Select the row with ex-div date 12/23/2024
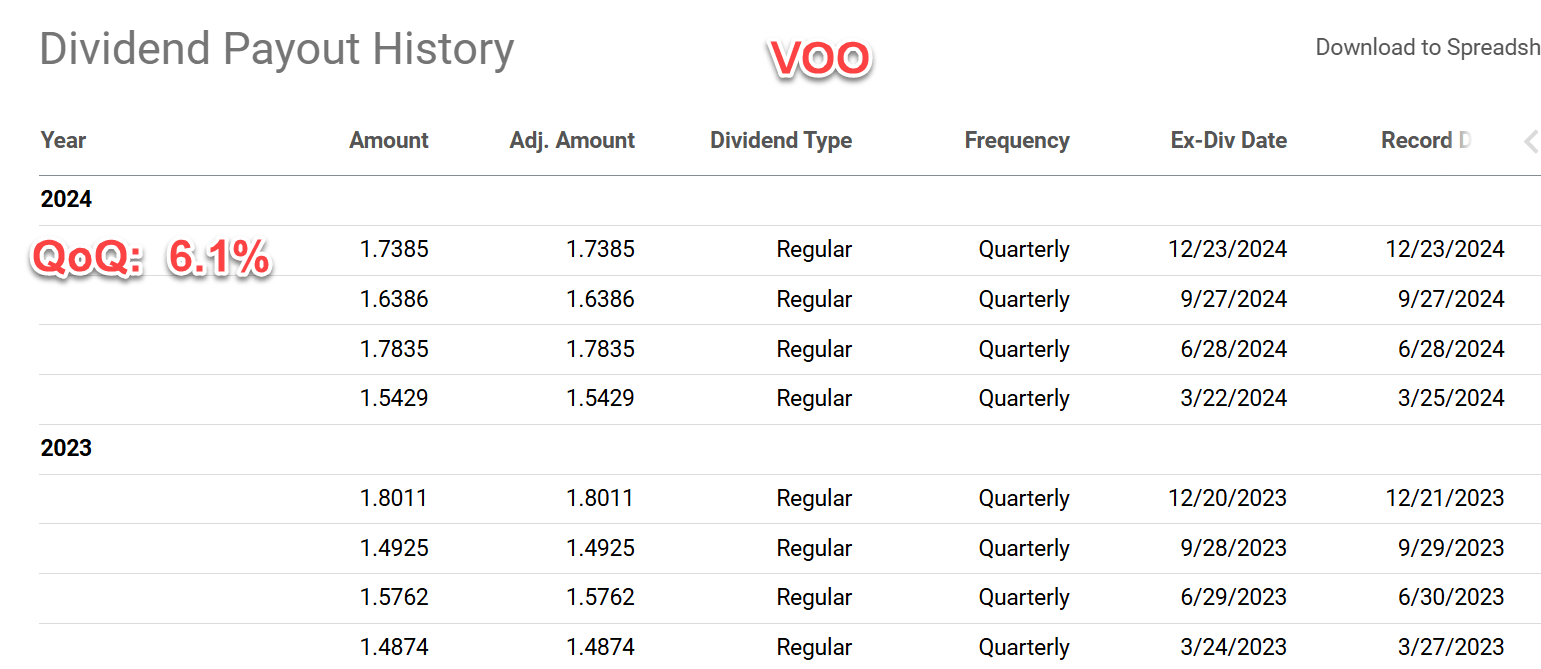Screen dimensions: 1541x669 point(1227,249)
